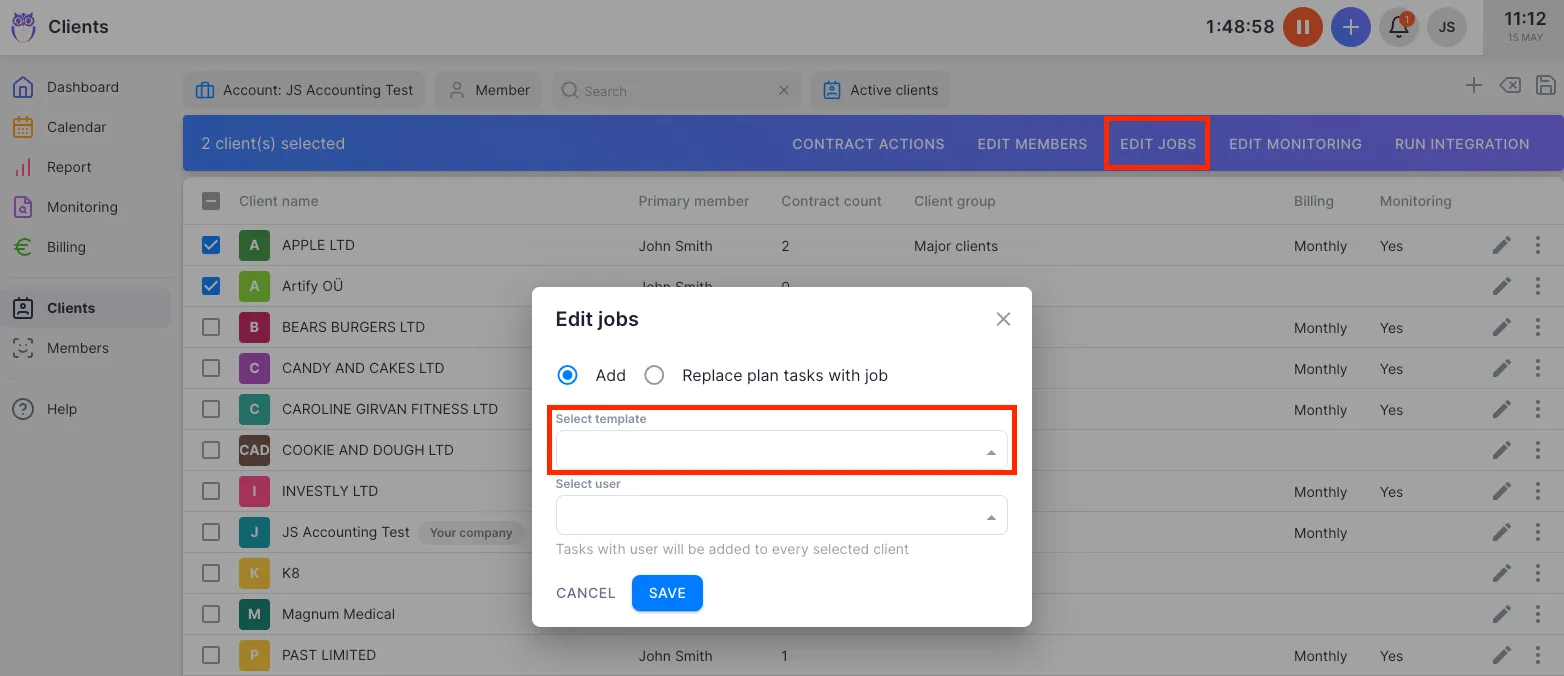The width and height of the screenshot is (1564, 676).
Task: Click the save filter disk icon
Action: 1545,86
